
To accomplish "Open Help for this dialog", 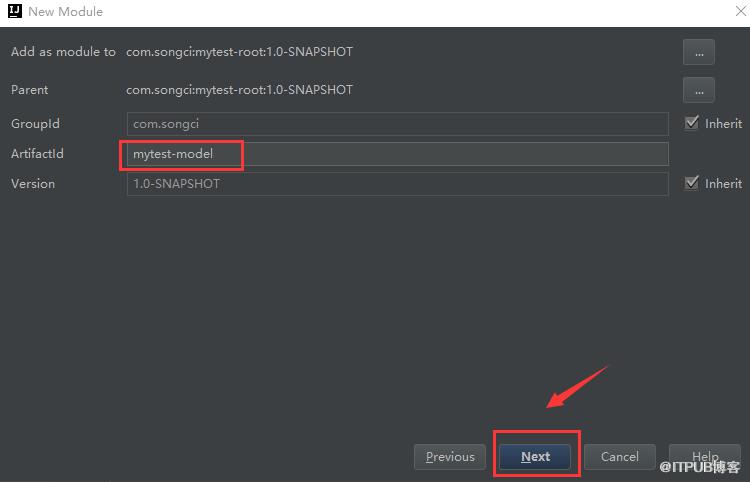I will coord(705,457).
